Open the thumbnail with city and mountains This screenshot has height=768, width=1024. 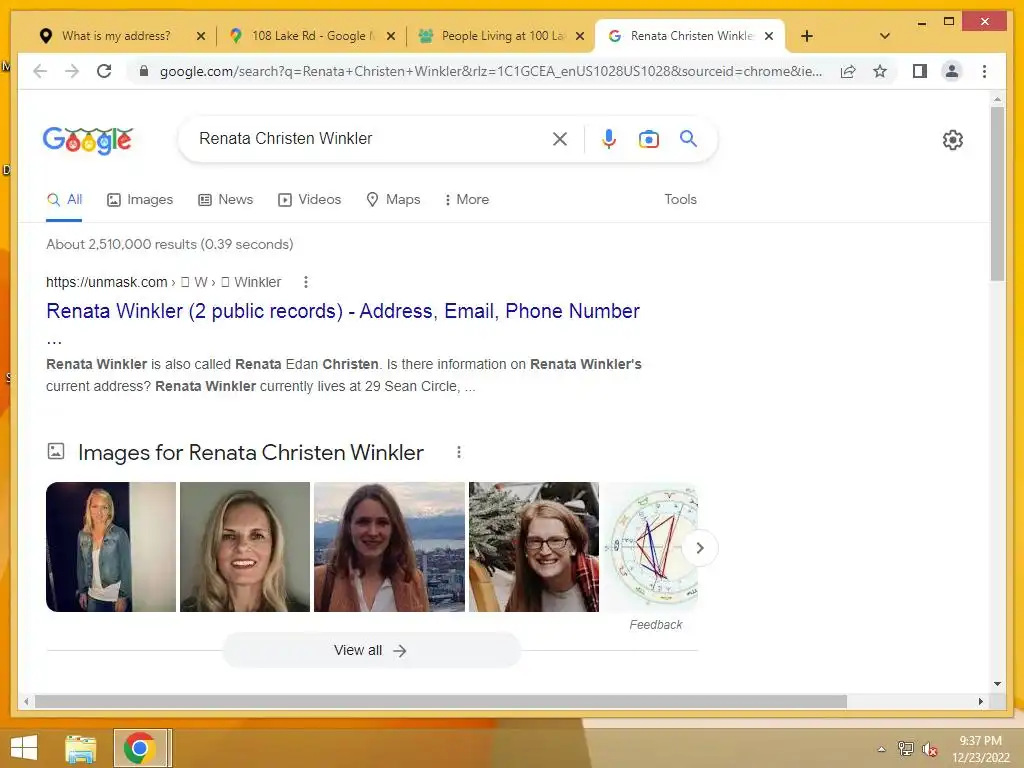(389, 547)
